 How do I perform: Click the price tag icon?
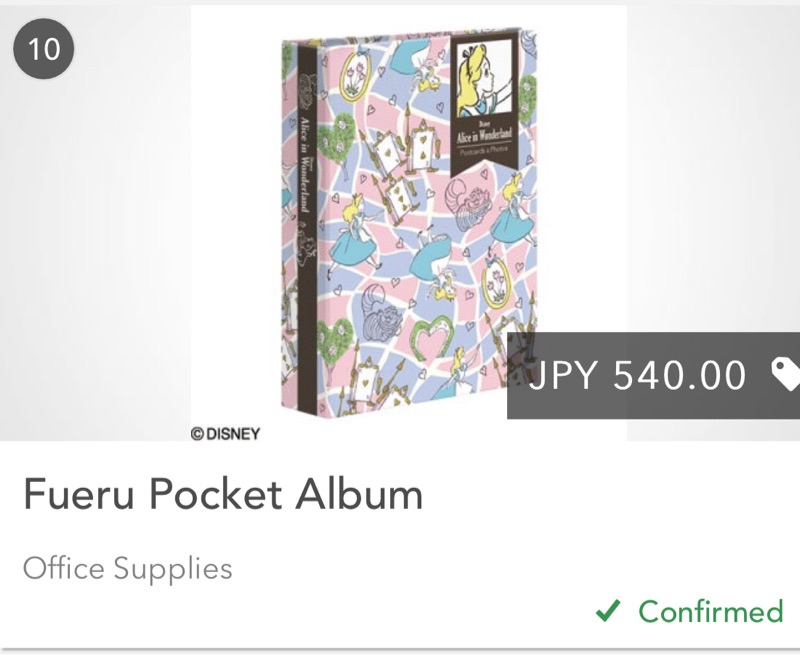pyautogui.click(x=786, y=374)
